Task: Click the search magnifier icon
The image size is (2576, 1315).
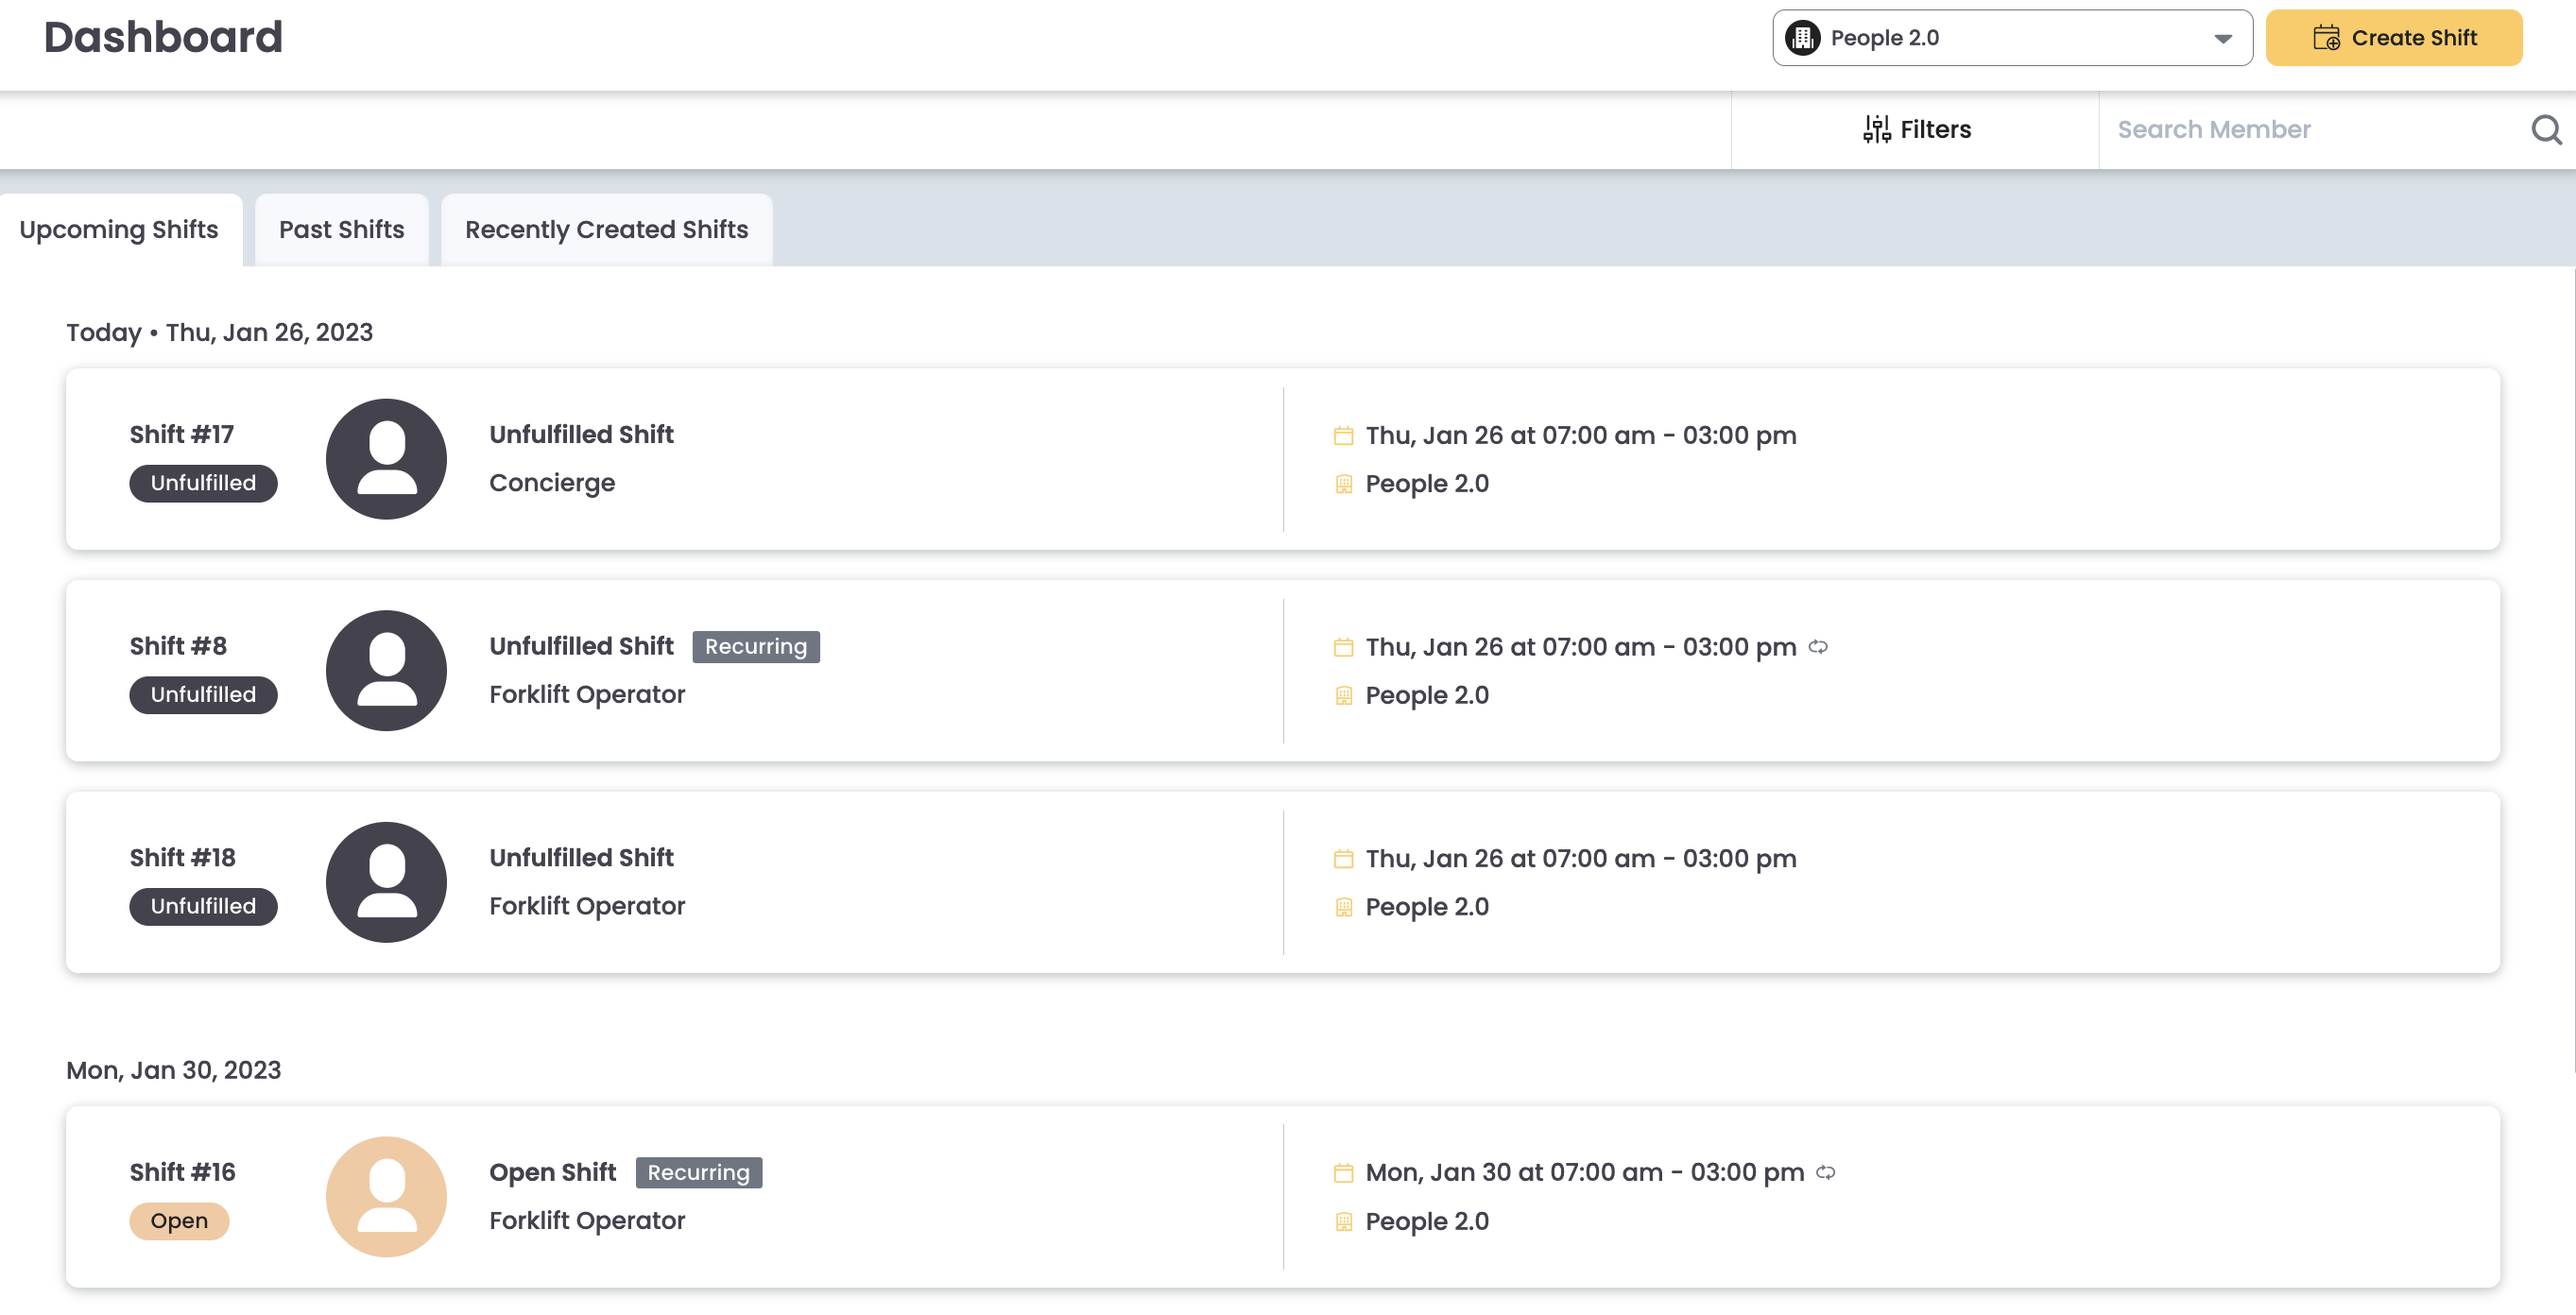Action: 2545,129
